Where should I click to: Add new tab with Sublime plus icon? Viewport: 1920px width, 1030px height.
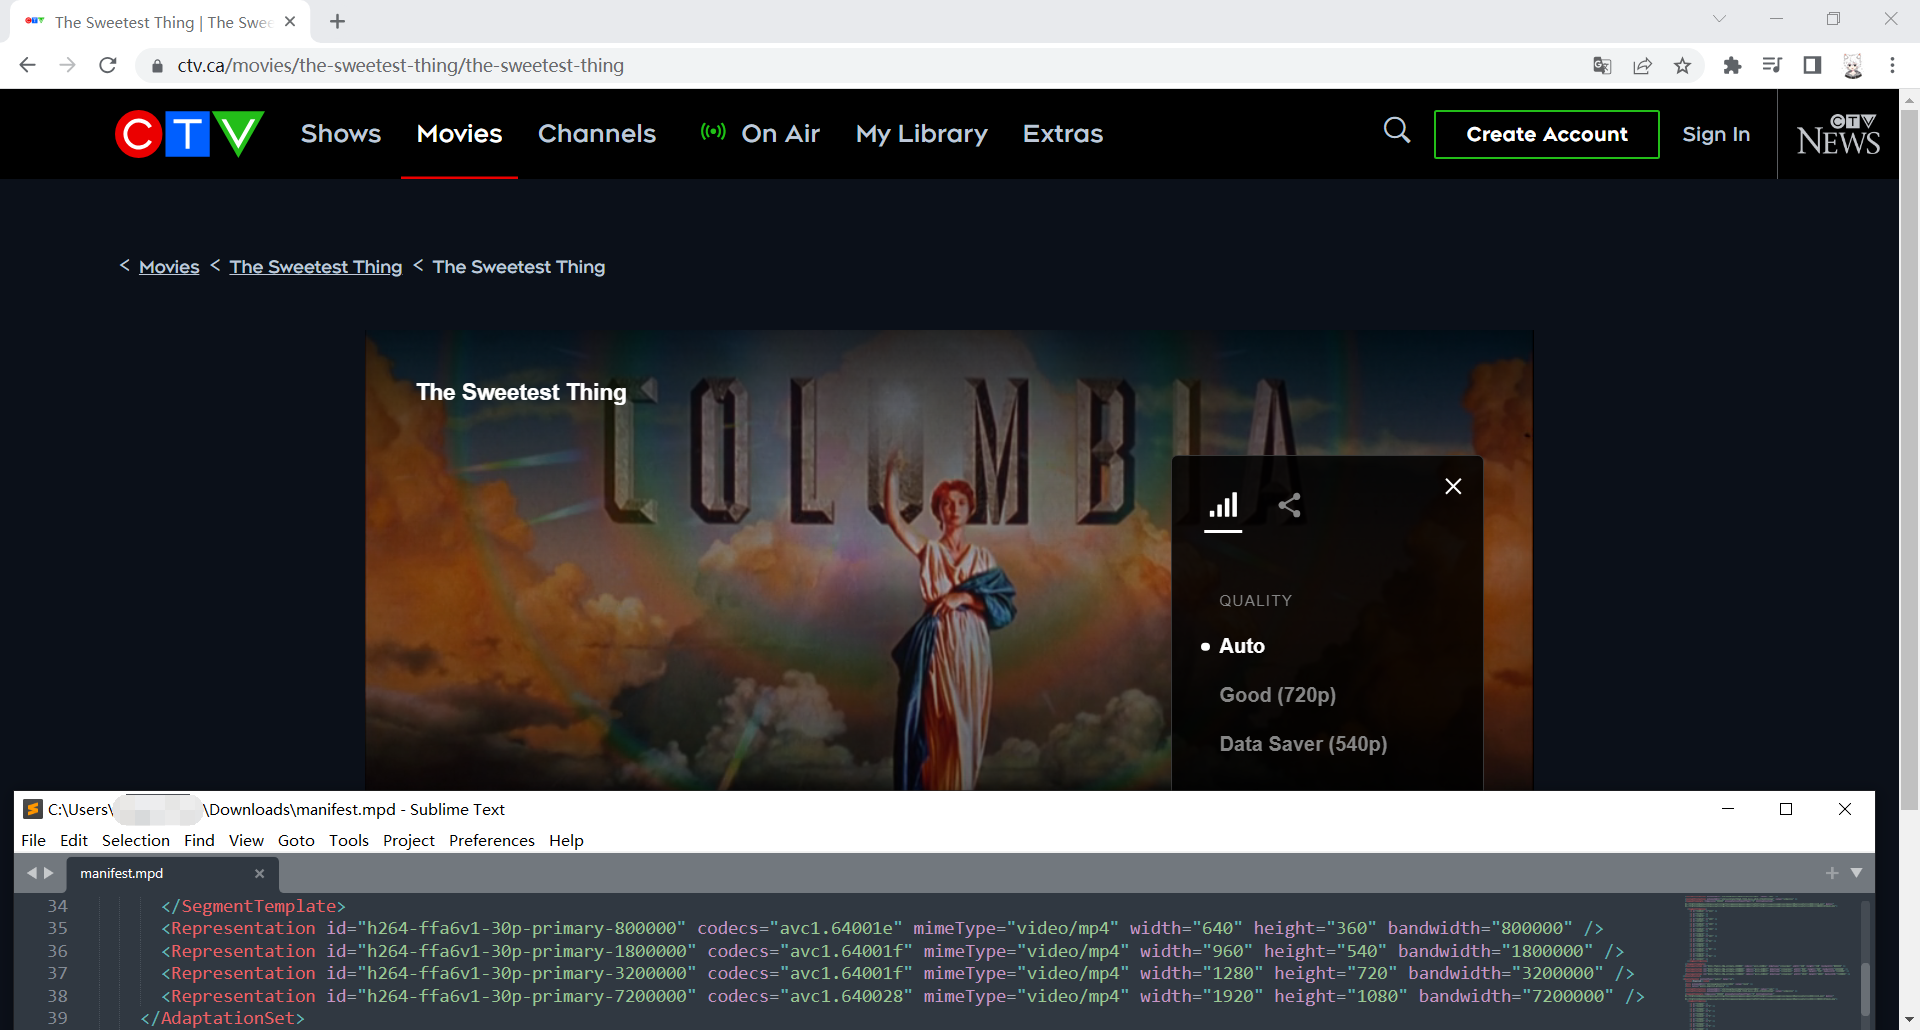(1832, 873)
